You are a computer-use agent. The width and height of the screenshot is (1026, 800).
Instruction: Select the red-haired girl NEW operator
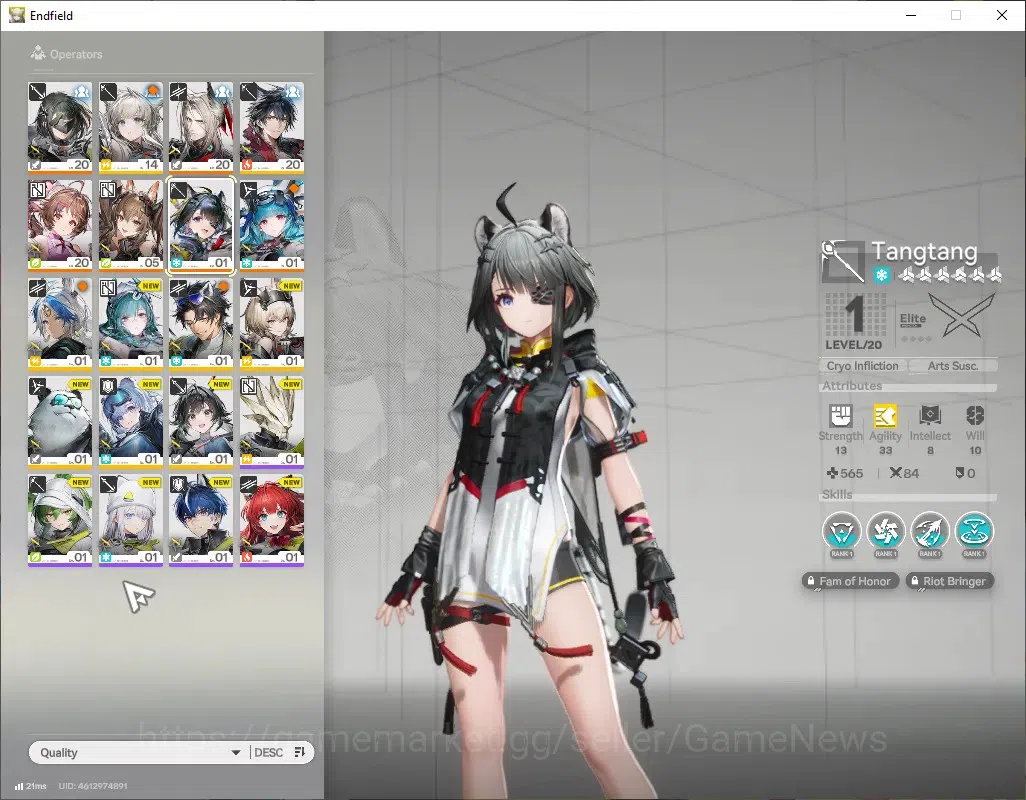pos(272,520)
